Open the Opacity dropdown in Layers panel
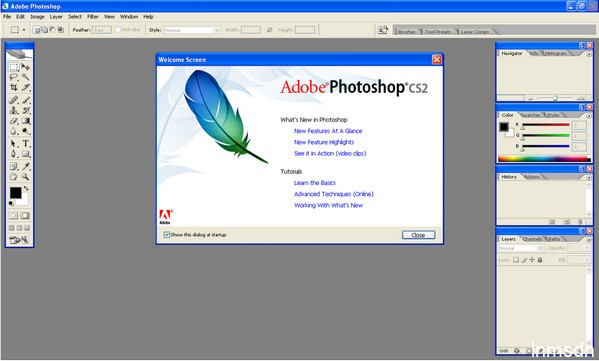The height and width of the screenshot is (361, 599). (588, 248)
